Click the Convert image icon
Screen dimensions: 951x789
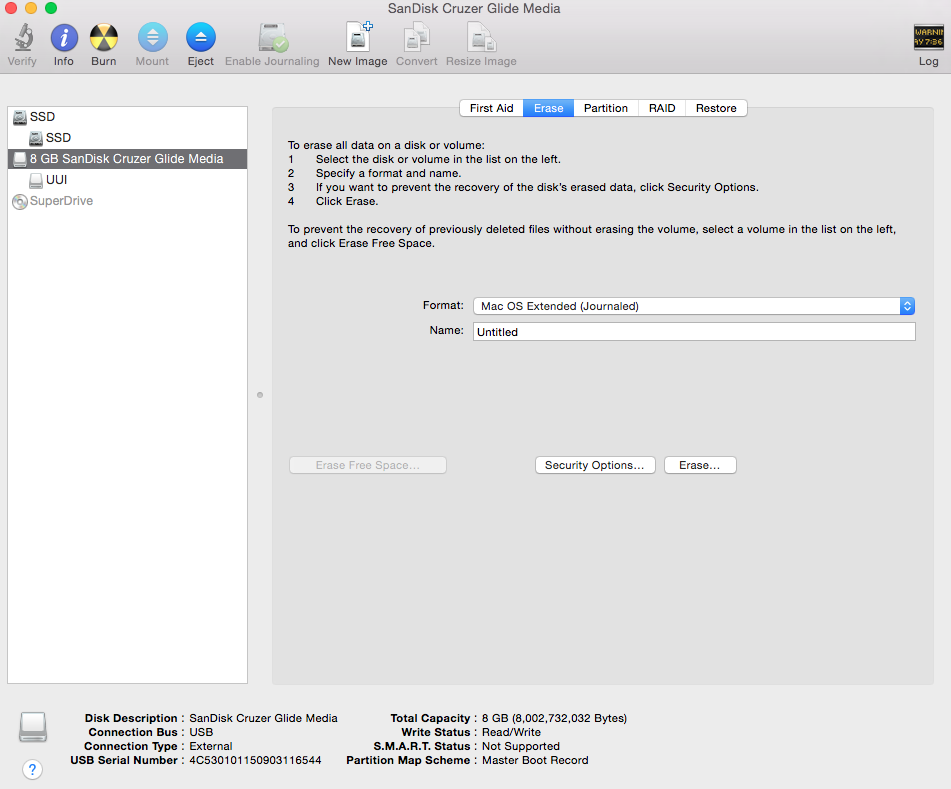click(x=417, y=38)
